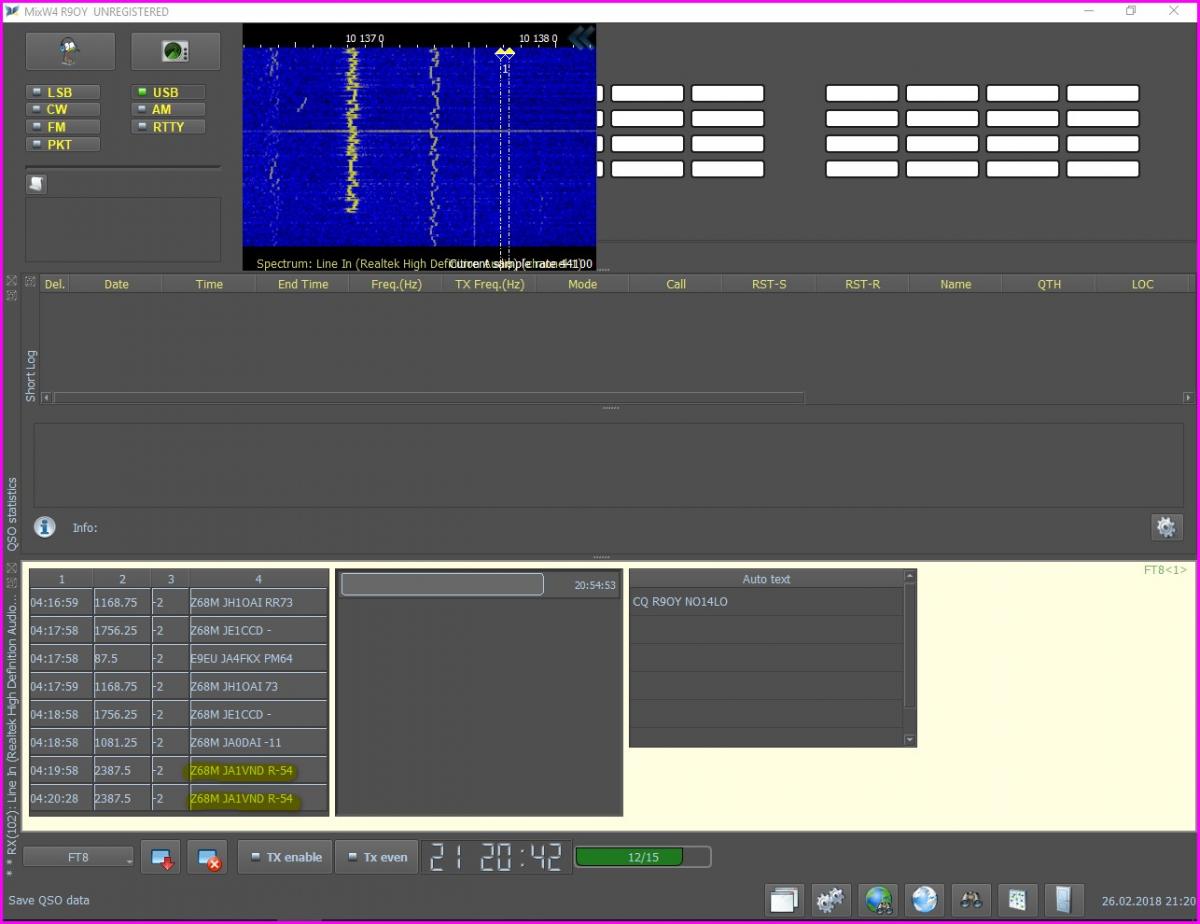Open the binoculars search icon

click(970, 900)
